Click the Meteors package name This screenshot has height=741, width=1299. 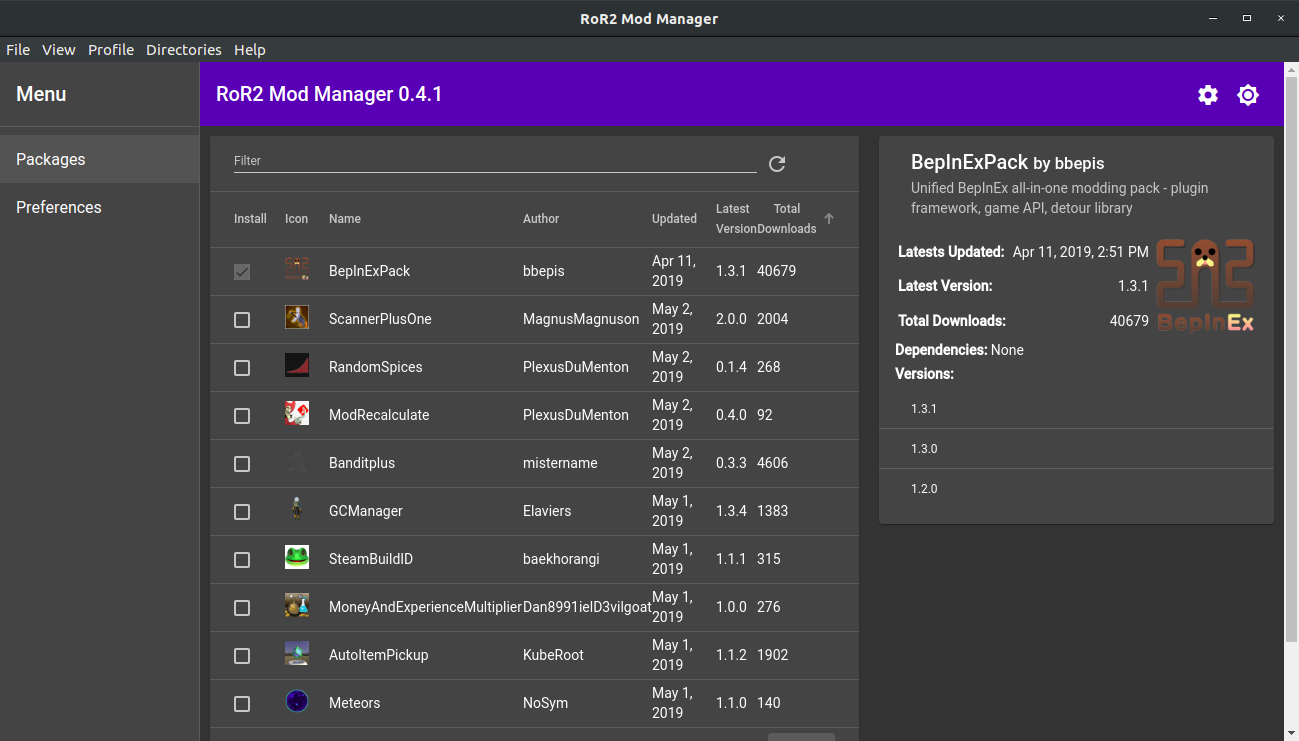355,703
